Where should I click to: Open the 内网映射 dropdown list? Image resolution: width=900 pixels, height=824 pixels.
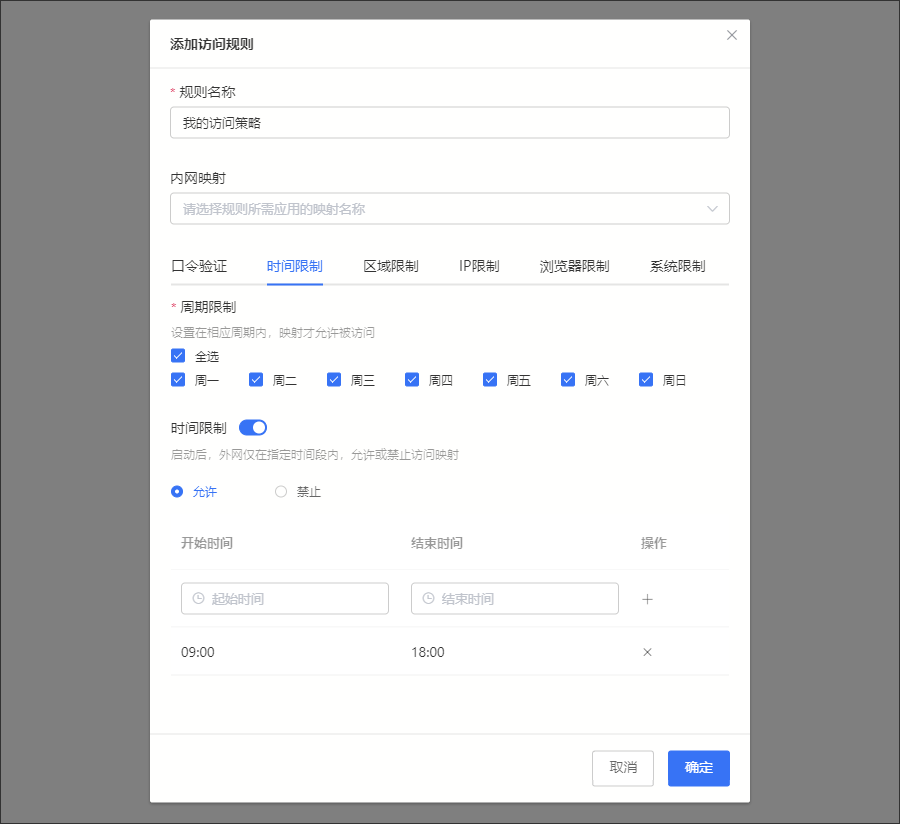[449, 209]
